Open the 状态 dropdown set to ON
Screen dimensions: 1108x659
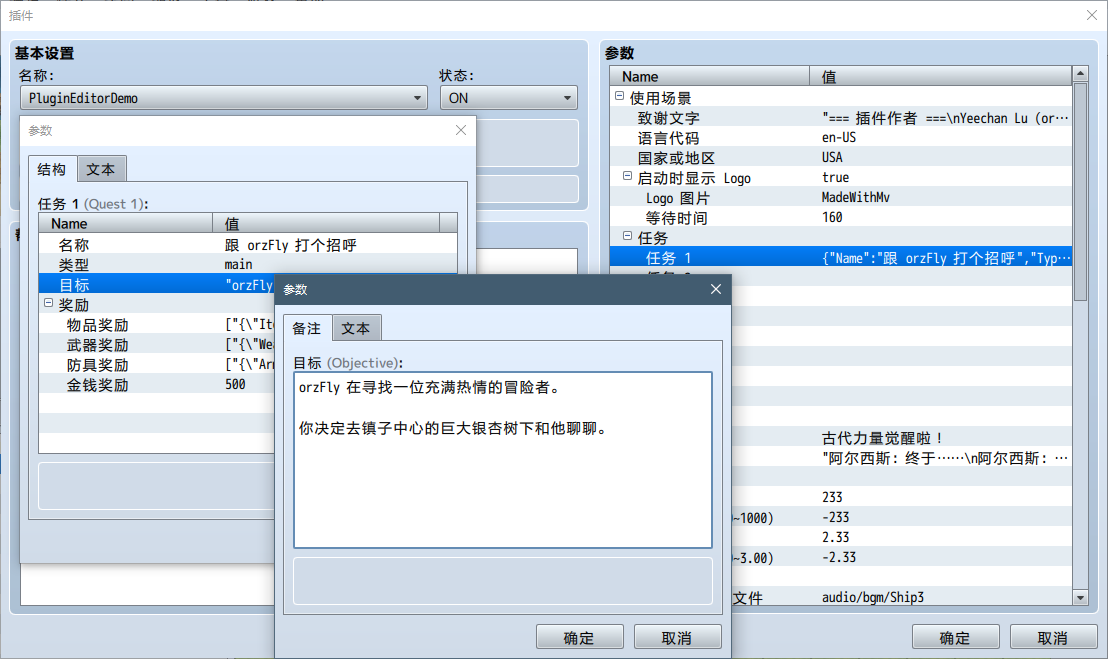pyautogui.click(x=509, y=98)
